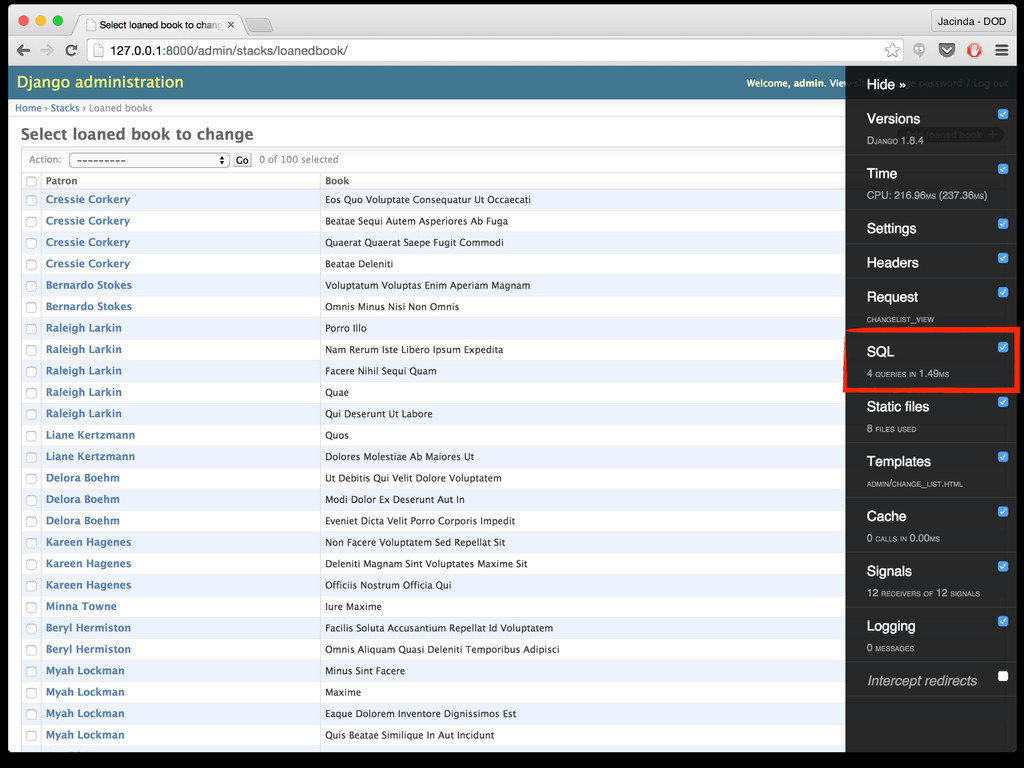This screenshot has width=1024, height=768.
Task: Click book 'Non Facere Voluptatem Sed Repellat Sit'
Action: 415,543
